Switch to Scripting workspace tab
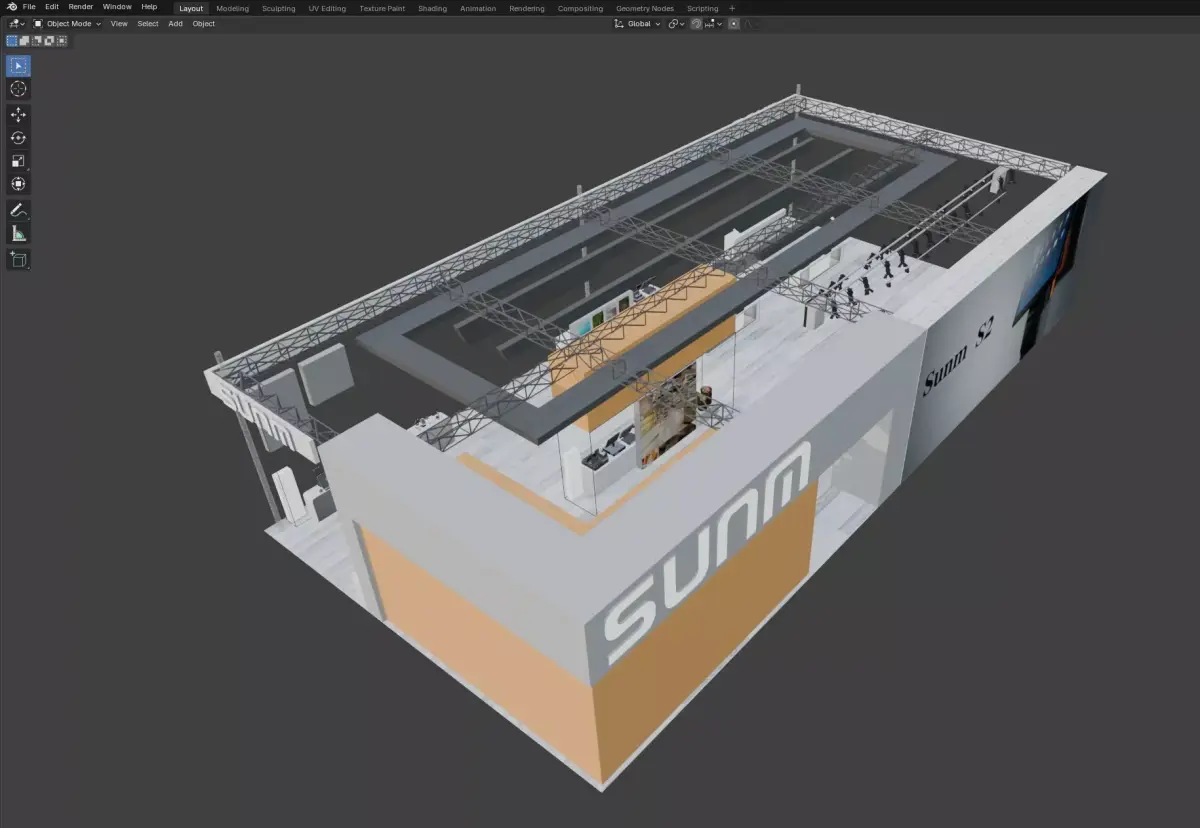 coord(702,8)
